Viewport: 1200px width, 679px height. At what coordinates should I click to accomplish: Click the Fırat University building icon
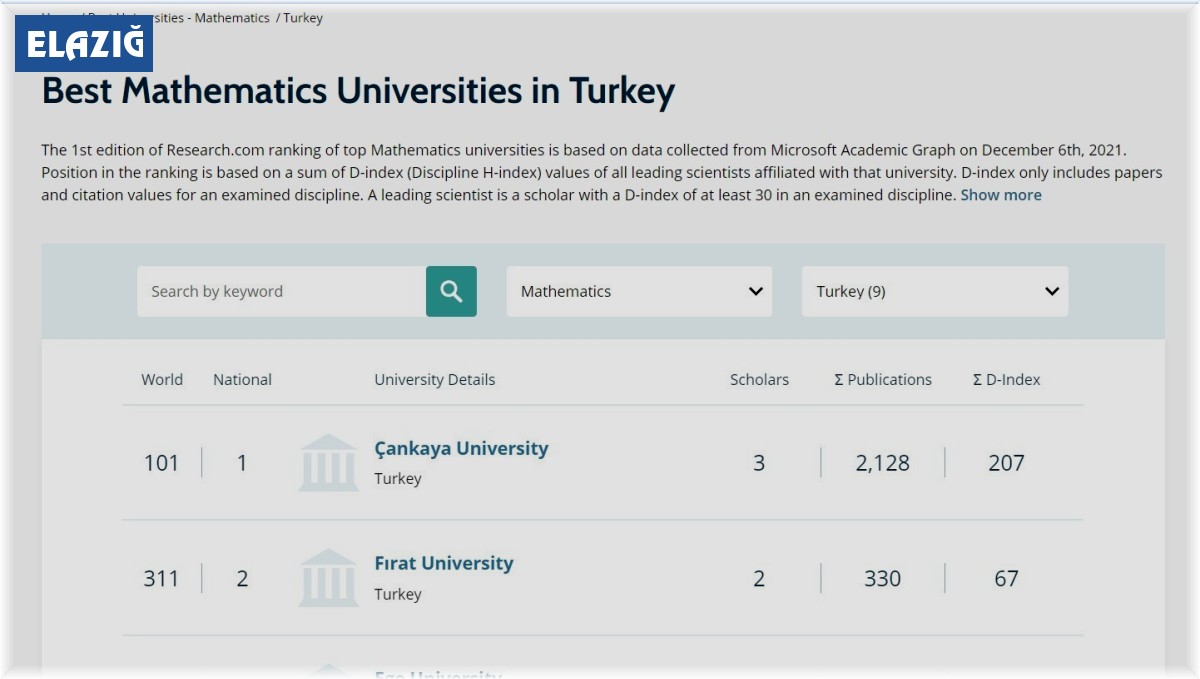(x=328, y=578)
